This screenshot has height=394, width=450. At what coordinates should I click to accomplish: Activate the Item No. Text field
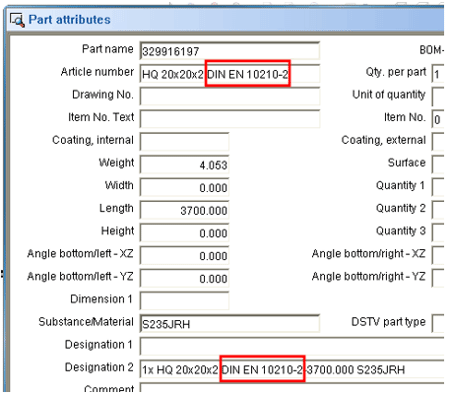pyautogui.click(x=230, y=119)
